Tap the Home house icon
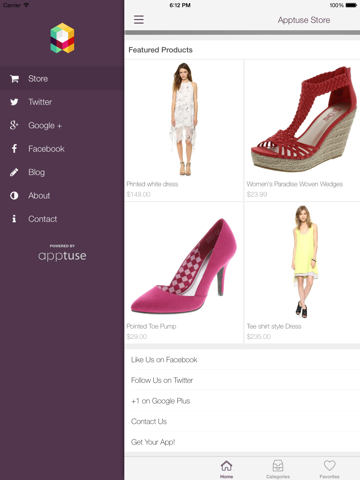 [x=226, y=466]
